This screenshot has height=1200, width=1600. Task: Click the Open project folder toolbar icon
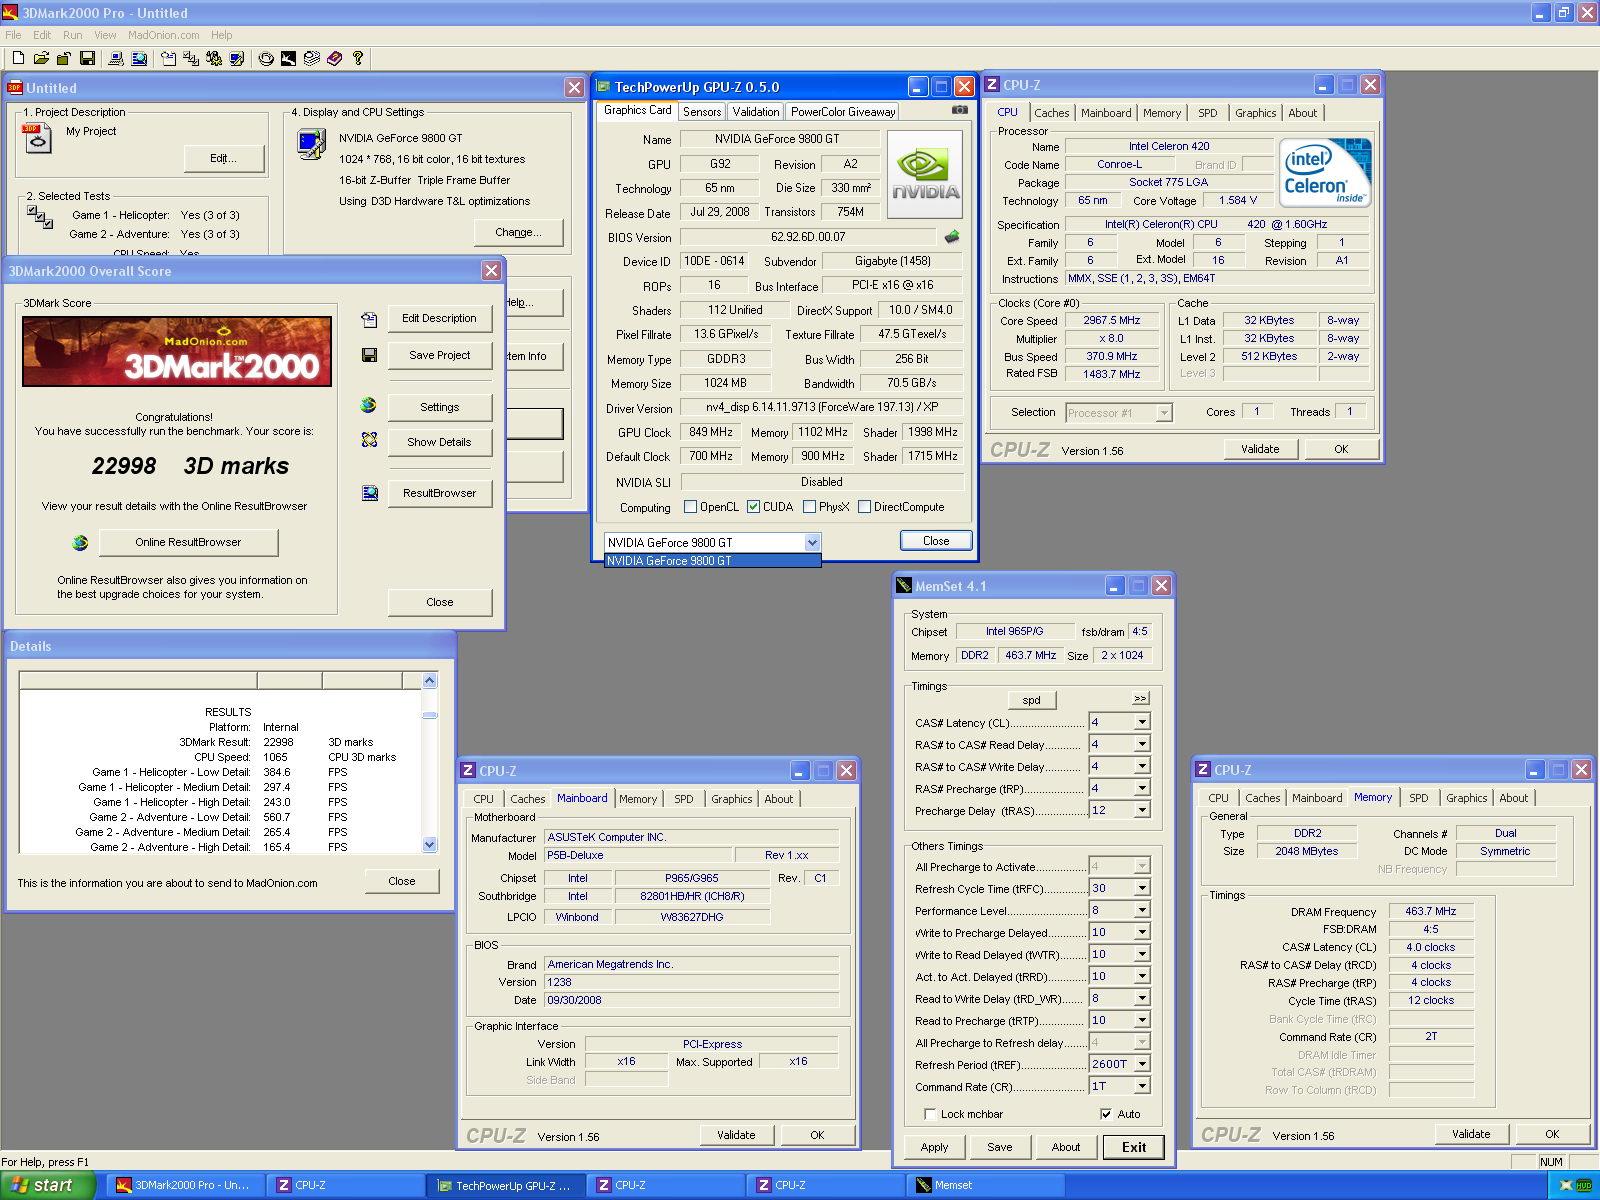pos(41,58)
